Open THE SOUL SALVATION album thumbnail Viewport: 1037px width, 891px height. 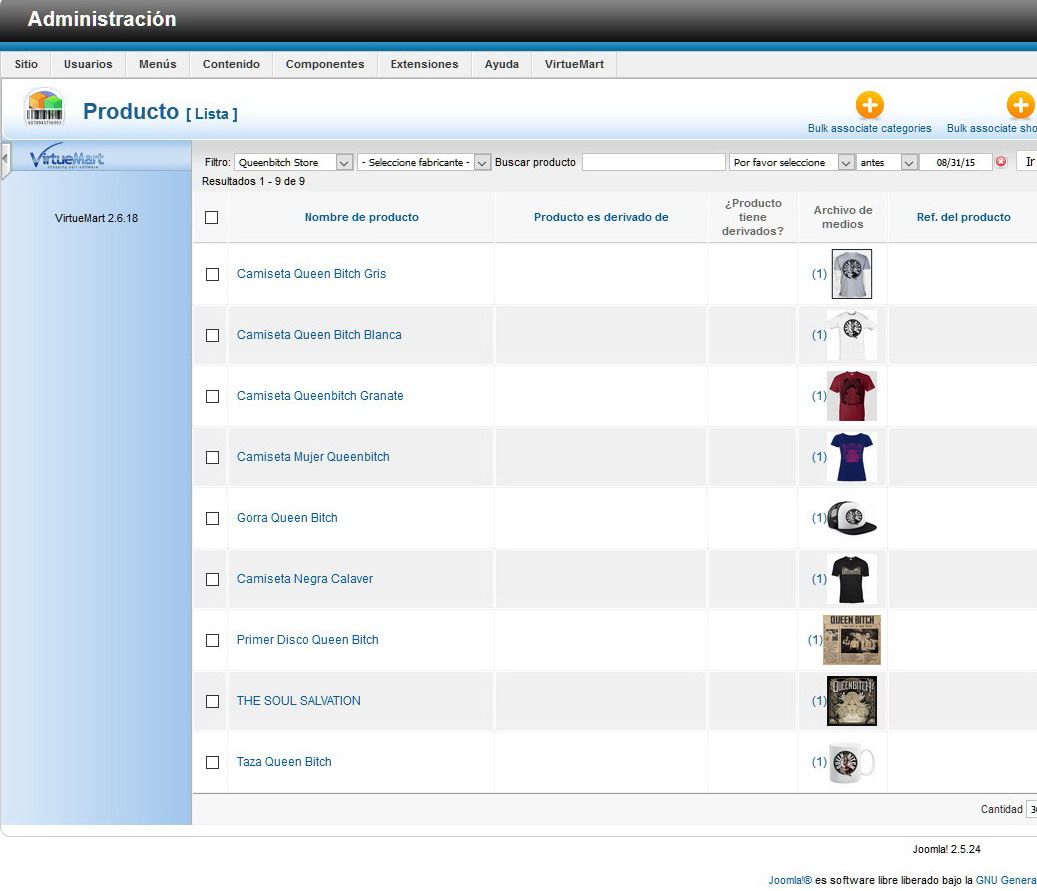pyautogui.click(x=852, y=700)
